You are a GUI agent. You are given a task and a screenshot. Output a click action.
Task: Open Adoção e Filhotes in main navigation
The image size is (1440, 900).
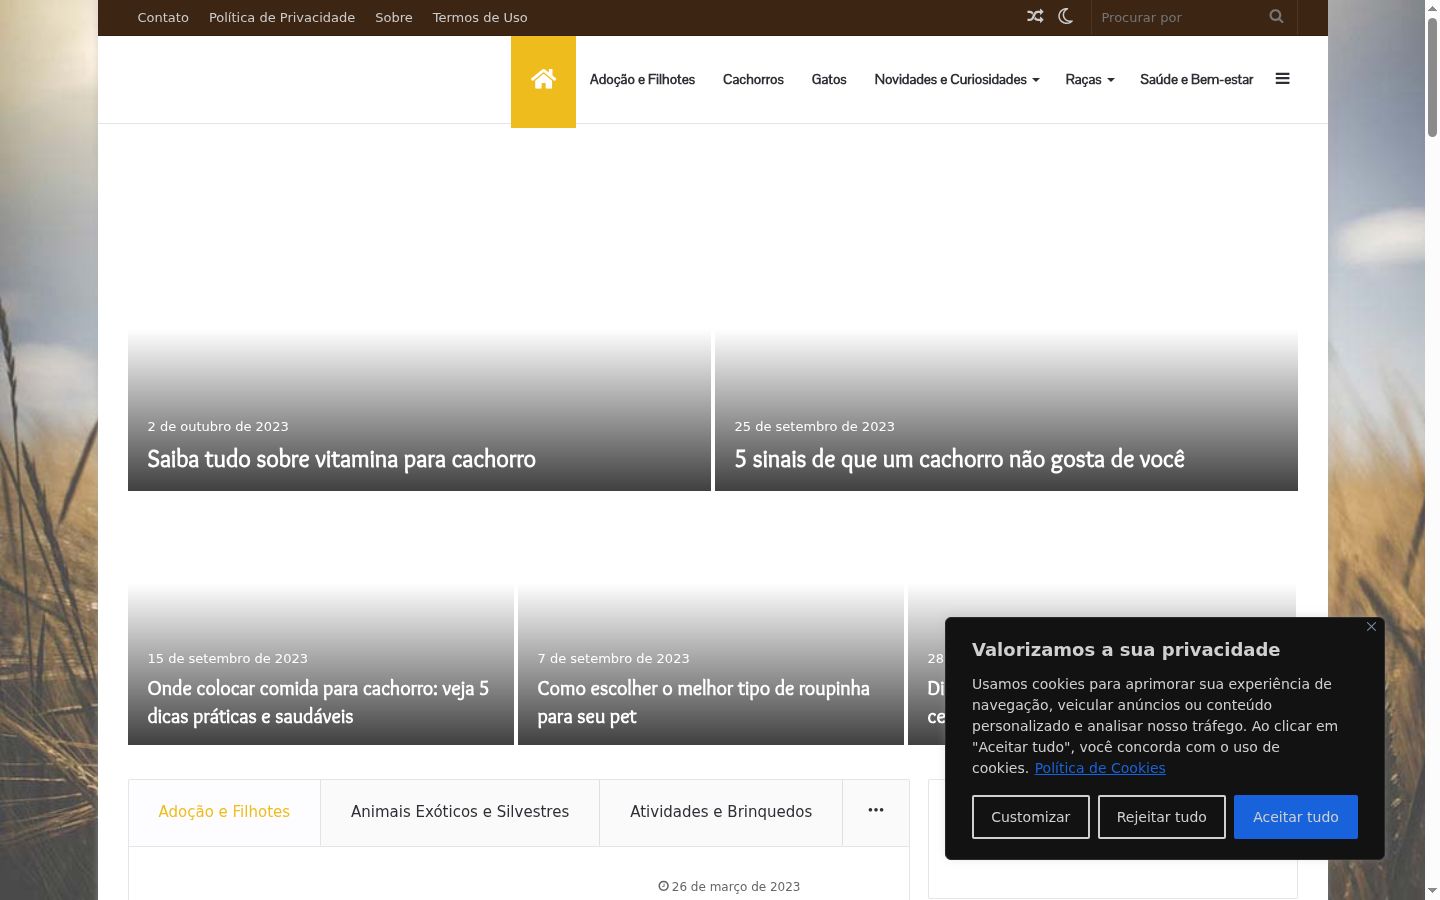coord(642,80)
